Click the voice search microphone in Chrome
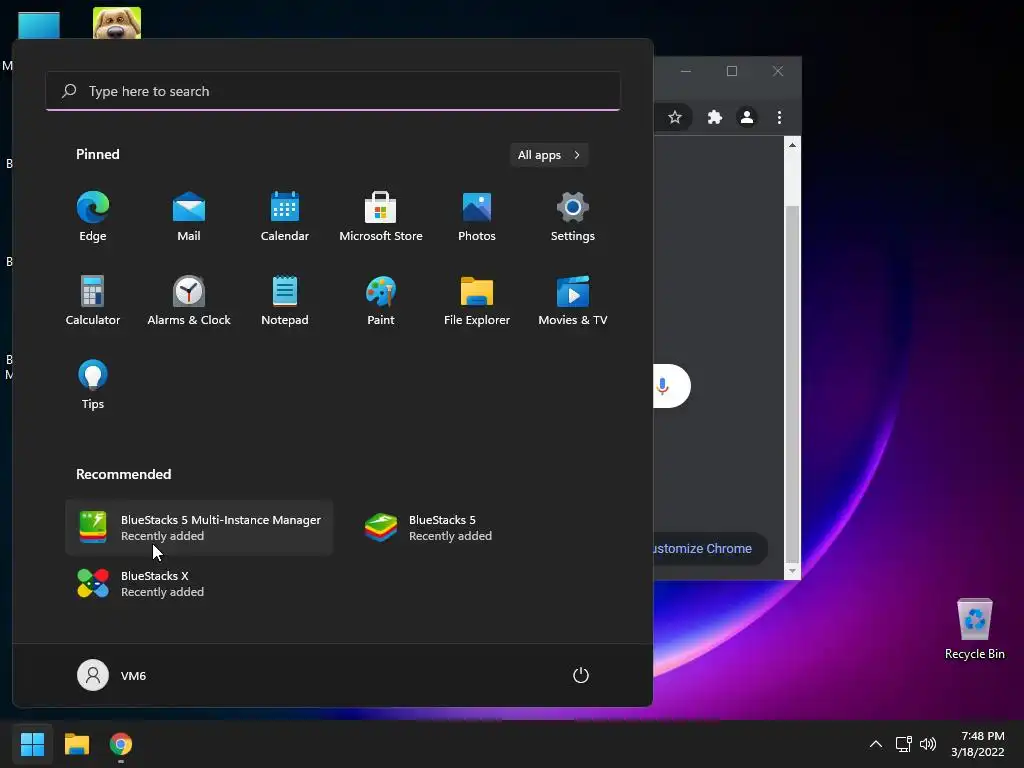The image size is (1024, 768). coord(662,386)
